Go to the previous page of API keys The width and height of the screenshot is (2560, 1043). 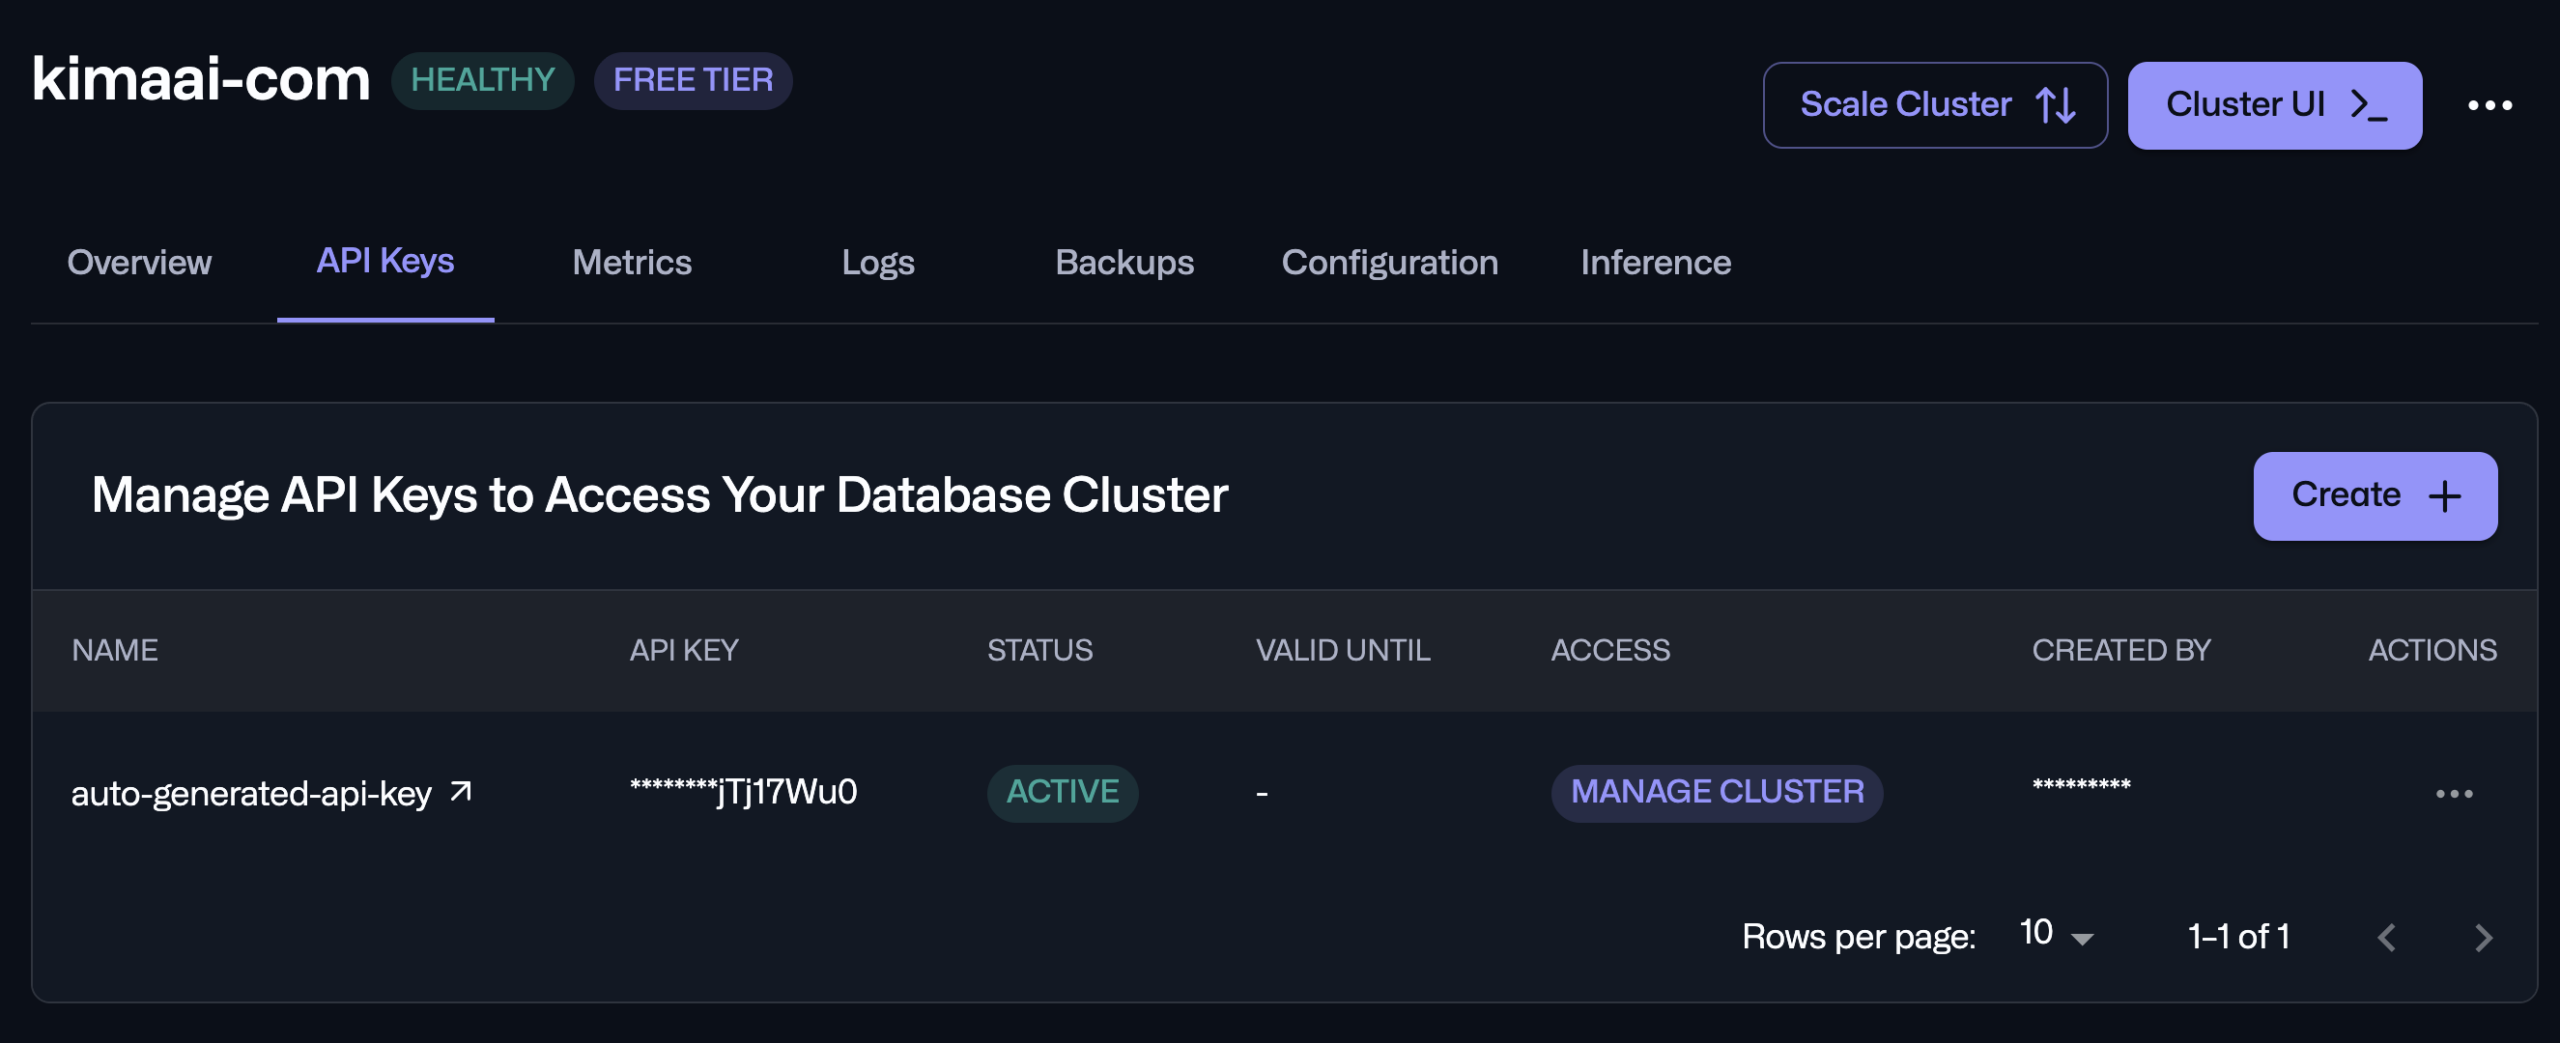pos(2387,937)
